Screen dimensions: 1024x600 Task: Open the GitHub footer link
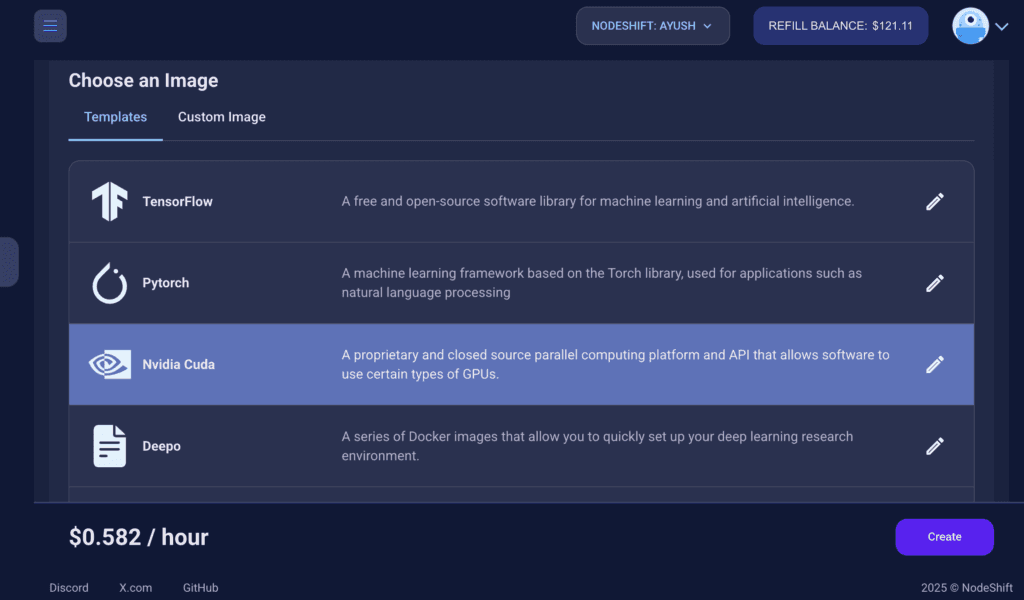pyautogui.click(x=200, y=588)
